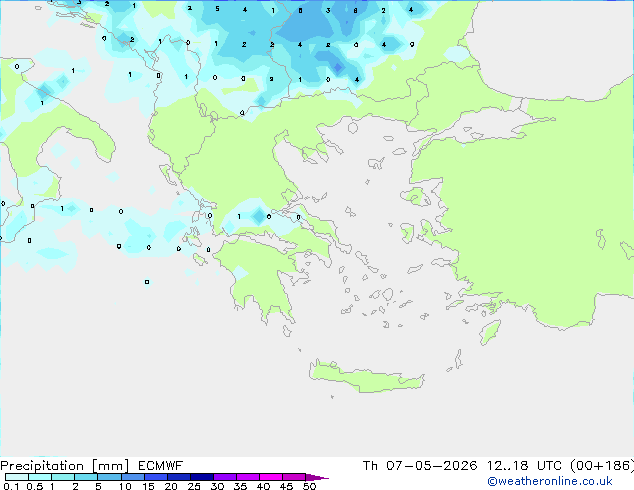
Task: Open the weatheronline.co.uk link
Action: pos(550,481)
